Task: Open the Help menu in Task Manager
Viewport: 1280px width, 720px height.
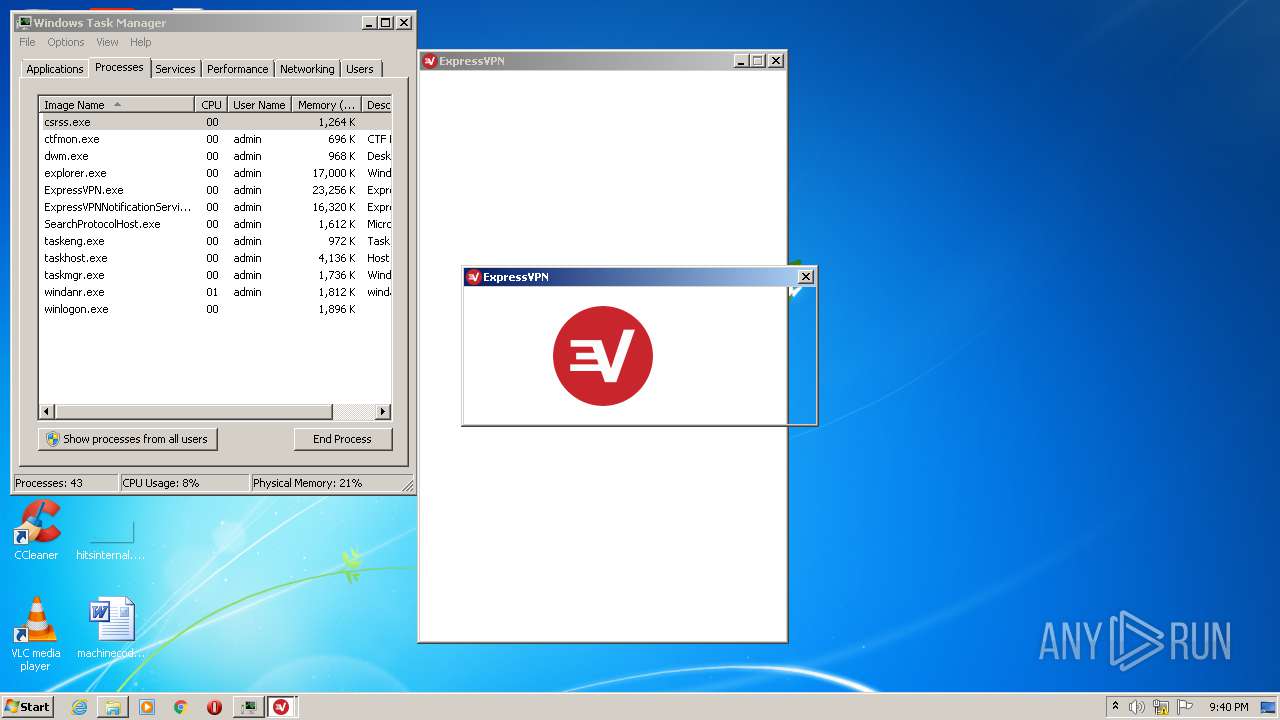Action: (141, 42)
